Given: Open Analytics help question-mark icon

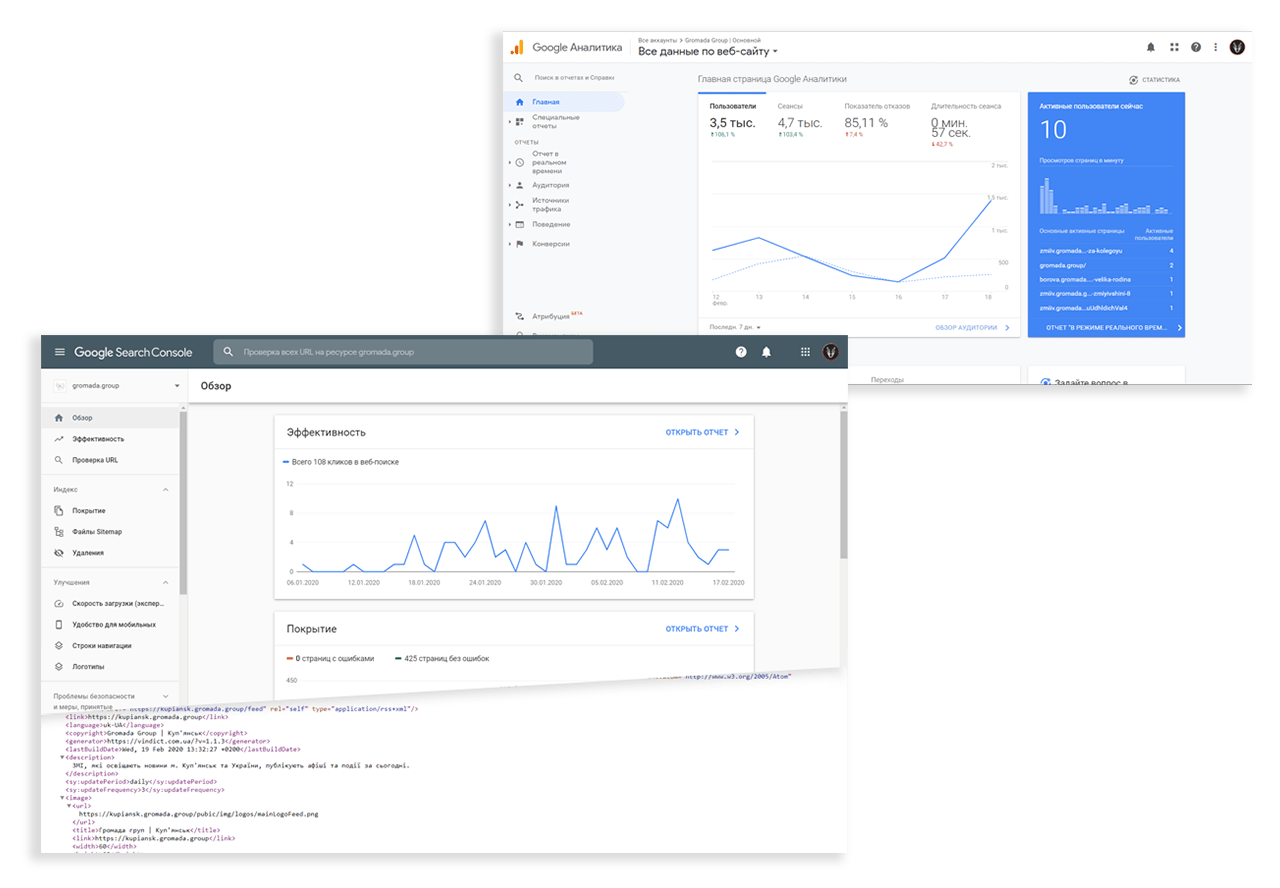Looking at the screenshot, I should [x=1196, y=47].
